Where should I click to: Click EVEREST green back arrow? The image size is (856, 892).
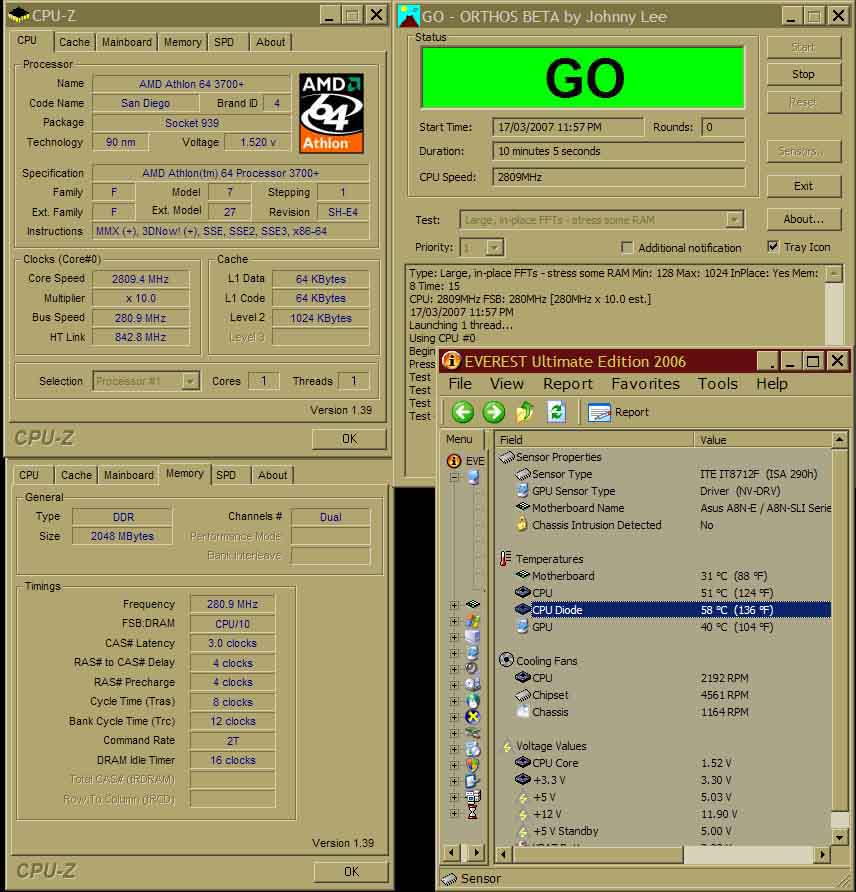462,411
